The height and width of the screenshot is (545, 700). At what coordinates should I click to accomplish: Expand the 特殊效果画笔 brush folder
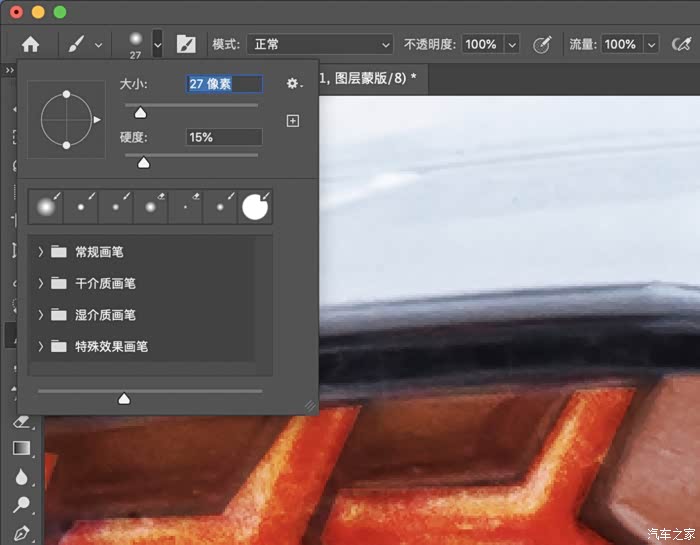tap(41, 346)
